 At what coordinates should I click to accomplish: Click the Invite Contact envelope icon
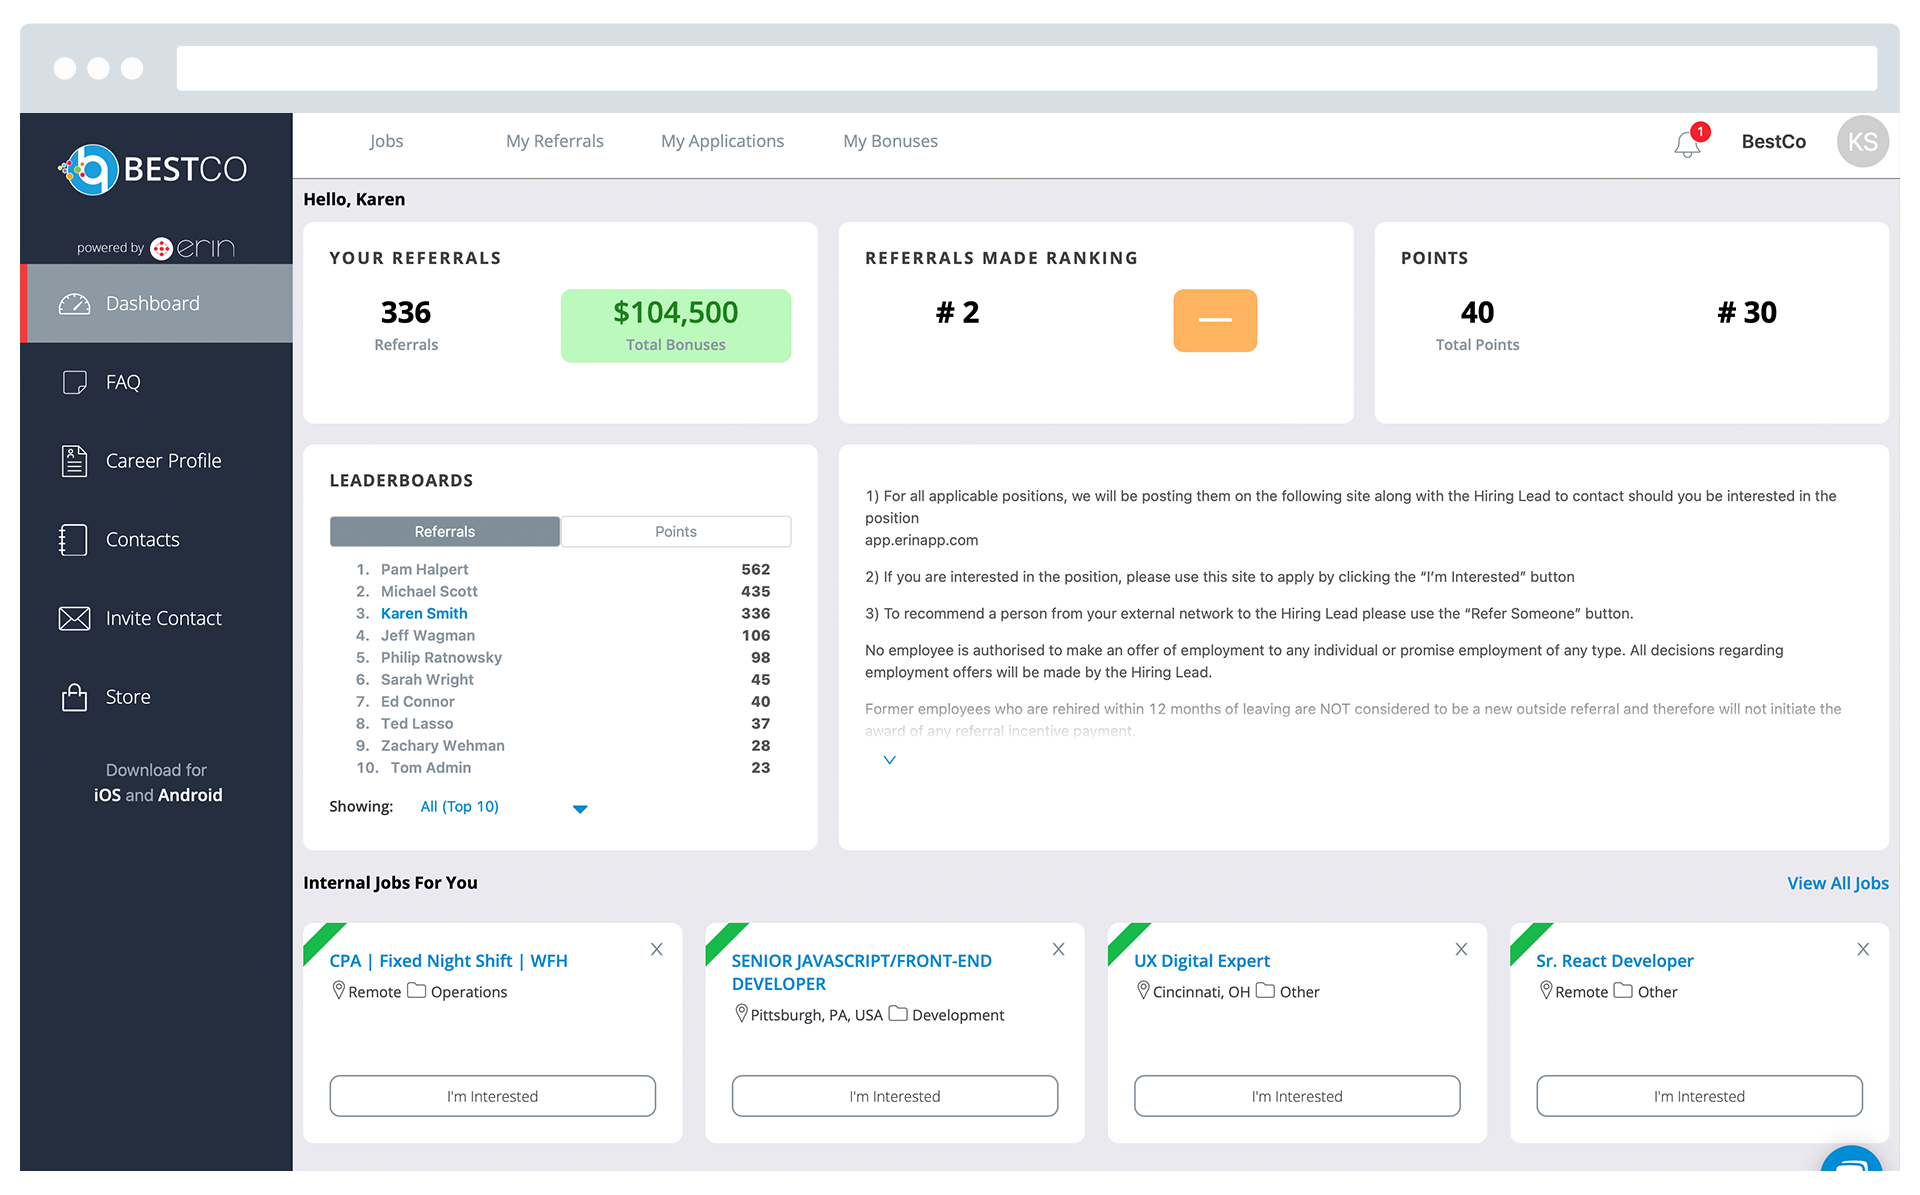[x=74, y=619]
